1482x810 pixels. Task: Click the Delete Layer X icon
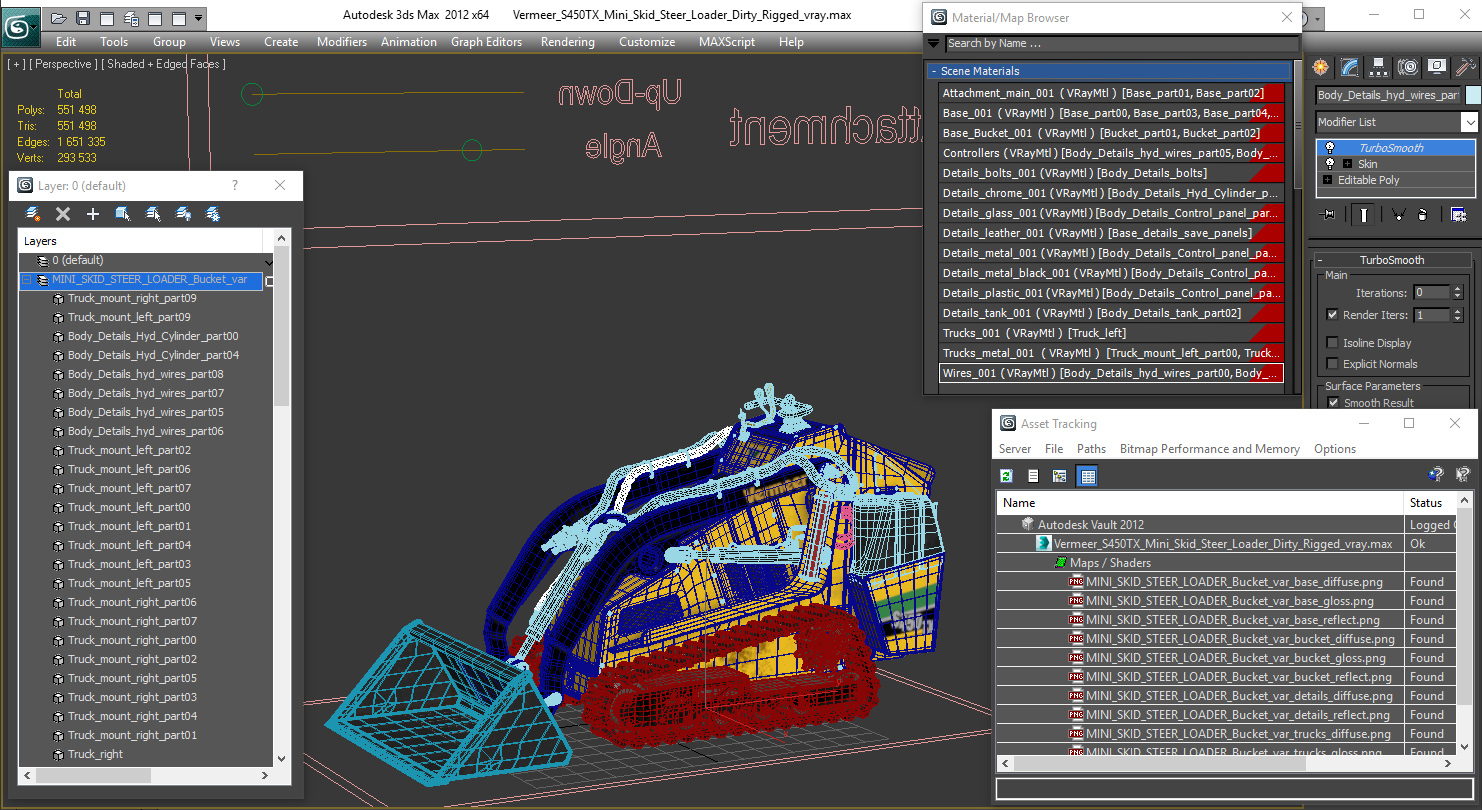pos(63,214)
